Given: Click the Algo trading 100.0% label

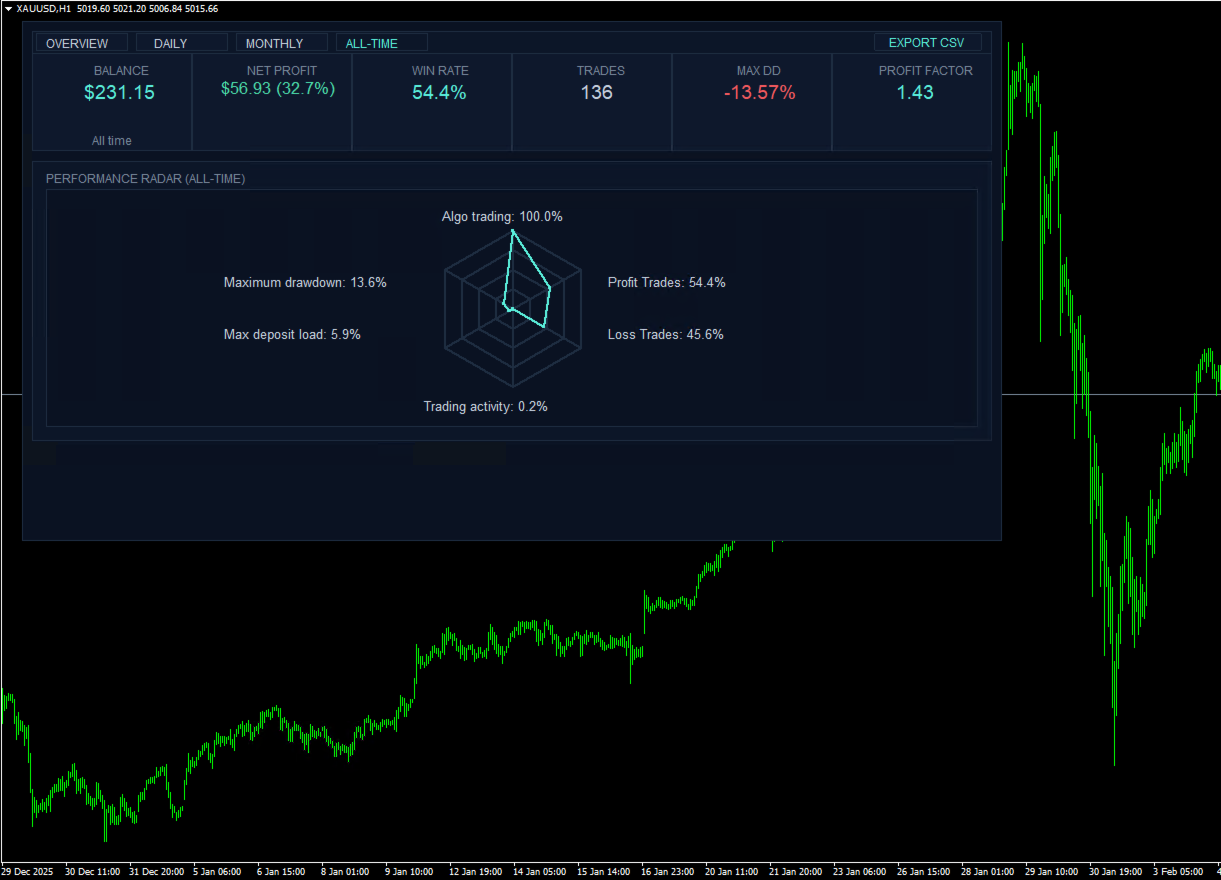Looking at the screenshot, I should pyautogui.click(x=502, y=216).
